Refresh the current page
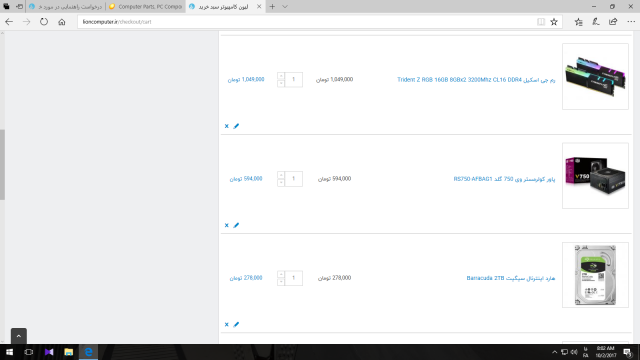Viewport: 640px width, 360px height. 44,22
